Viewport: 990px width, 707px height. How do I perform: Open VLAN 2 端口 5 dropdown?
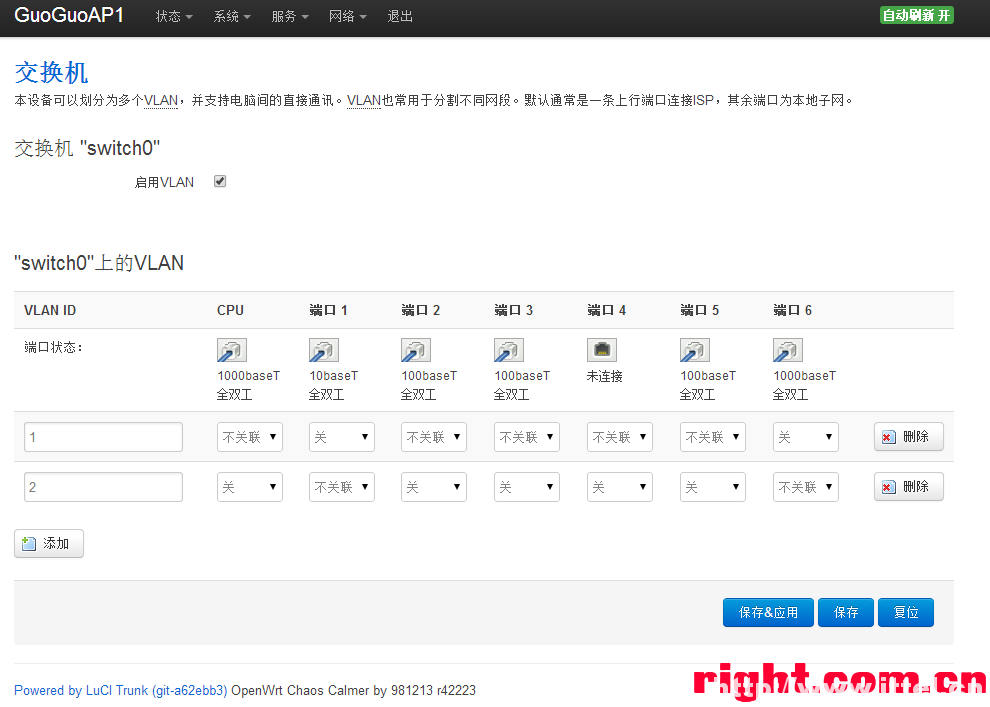point(712,487)
